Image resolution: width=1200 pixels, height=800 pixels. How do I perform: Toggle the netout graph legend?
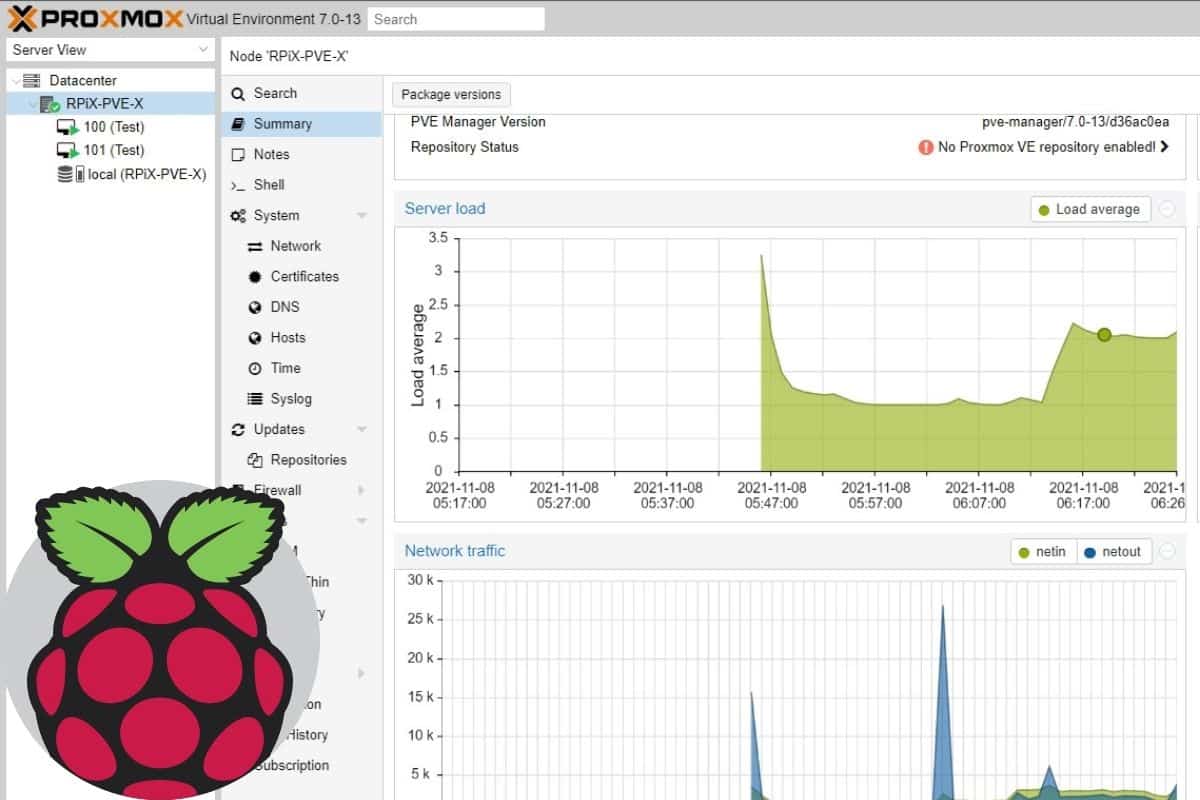1114,551
